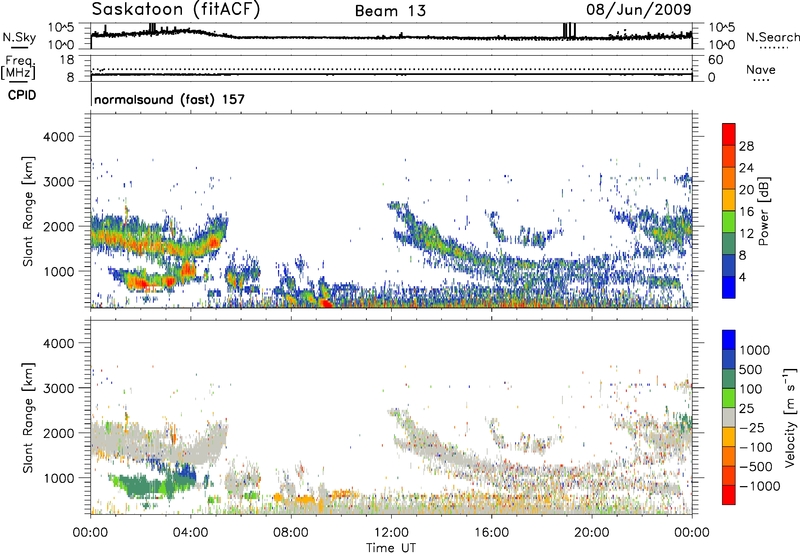
Task: Pick the yellow 16–20 dB power colorbar segment
Action: pyautogui.click(x=729, y=199)
